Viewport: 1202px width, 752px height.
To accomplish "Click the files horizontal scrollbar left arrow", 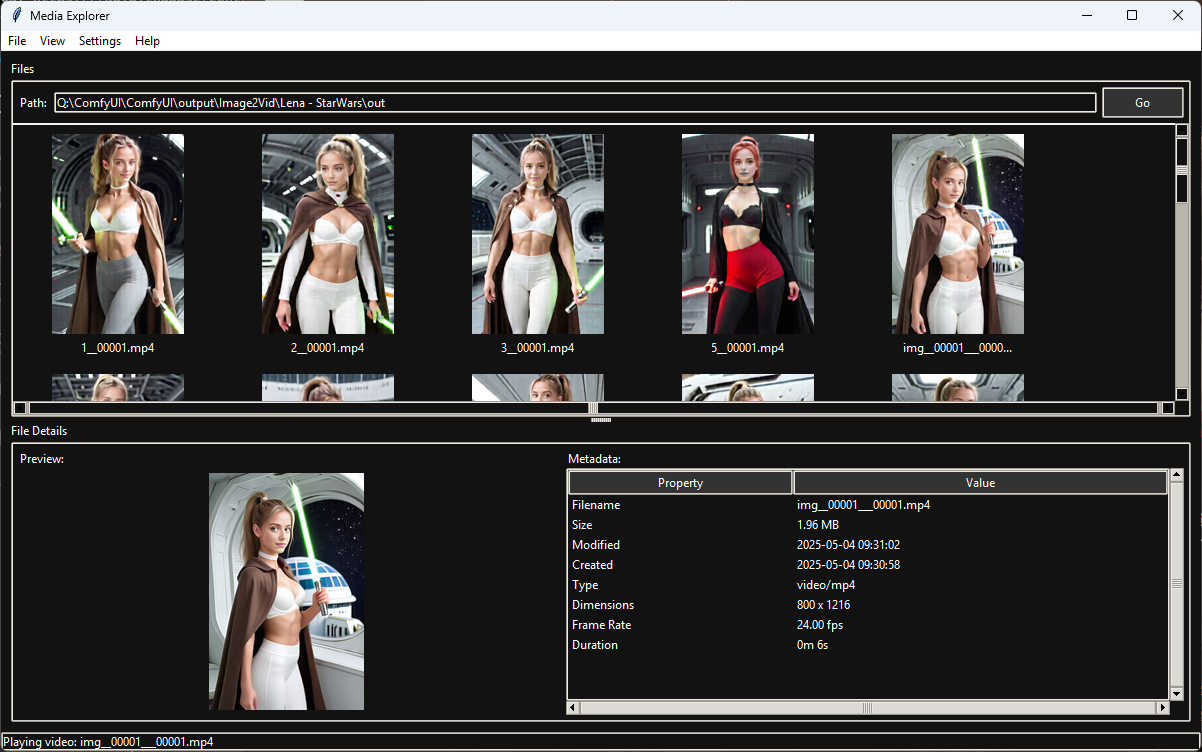I will pos(20,408).
